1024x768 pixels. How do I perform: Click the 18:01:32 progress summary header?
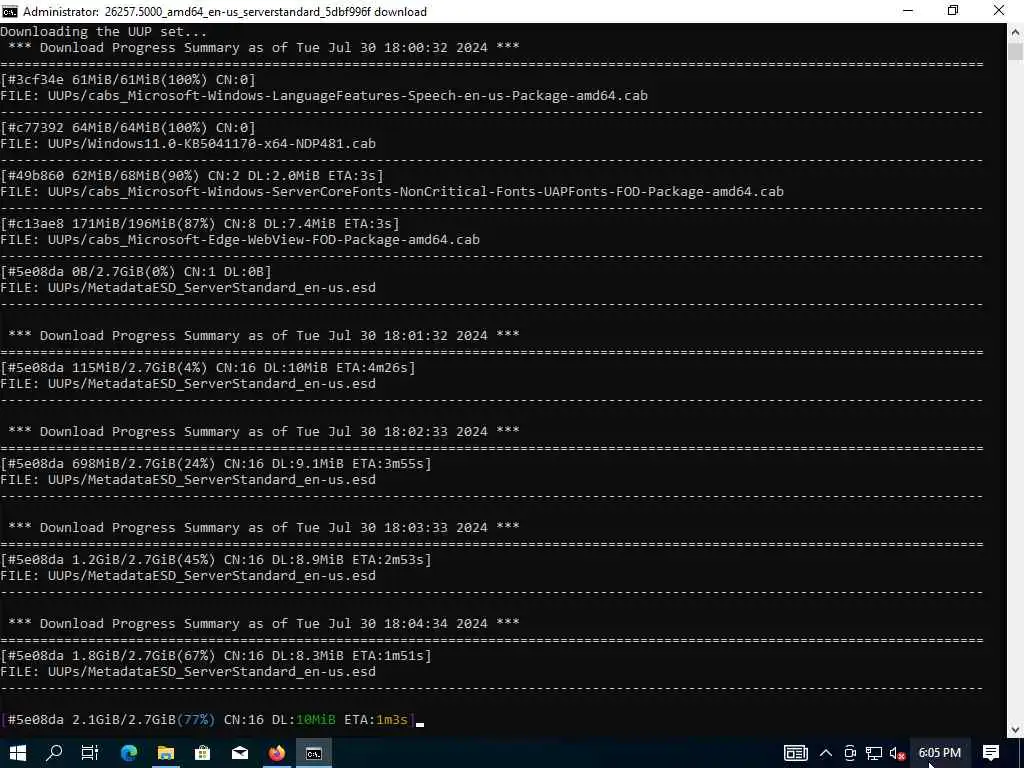pyautogui.click(x=264, y=336)
